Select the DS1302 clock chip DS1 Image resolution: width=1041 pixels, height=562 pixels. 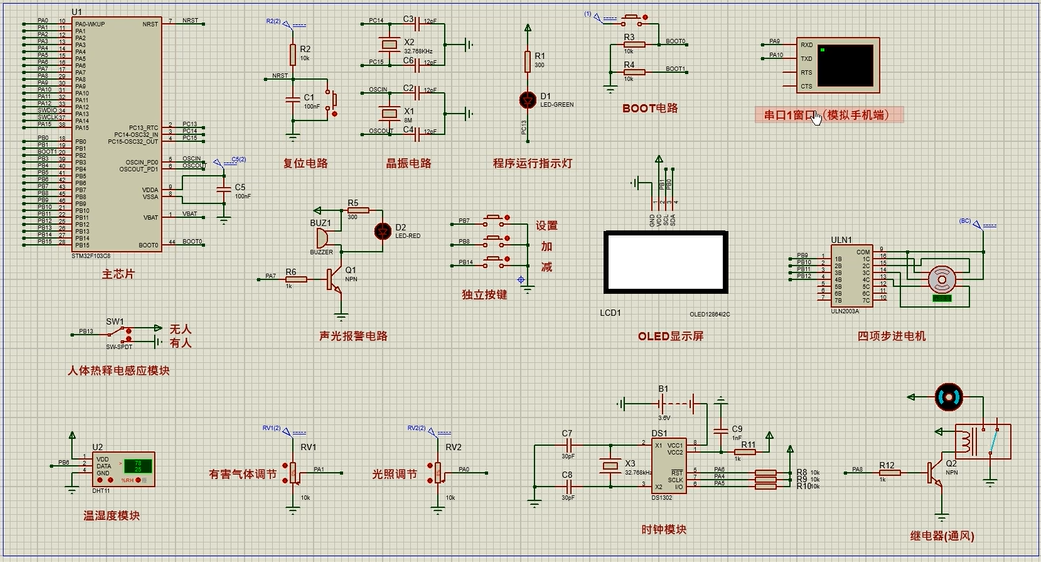(x=669, y=466)
